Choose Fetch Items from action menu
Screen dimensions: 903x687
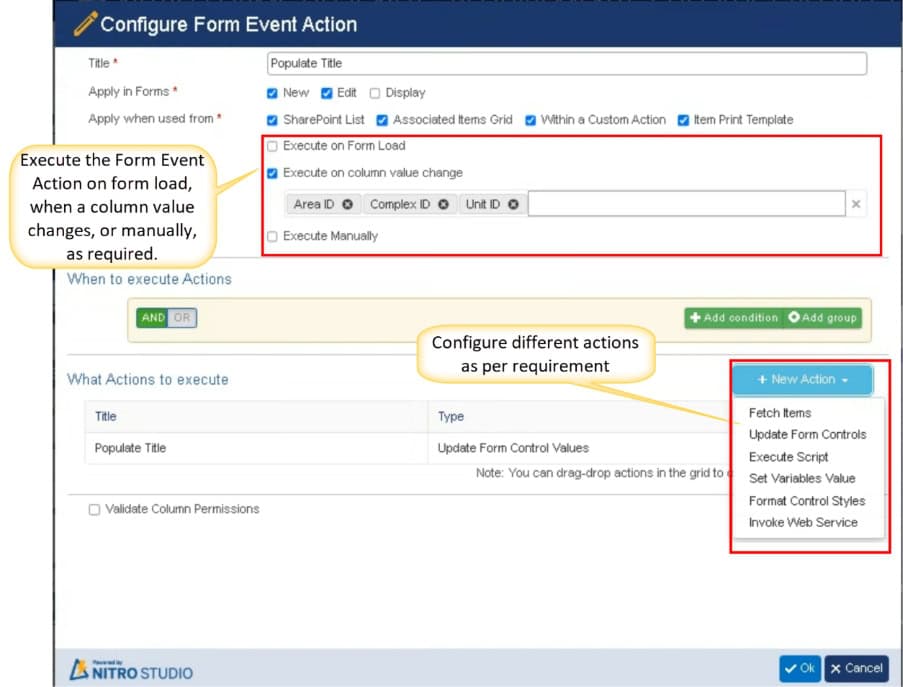(x=780, y=413)
